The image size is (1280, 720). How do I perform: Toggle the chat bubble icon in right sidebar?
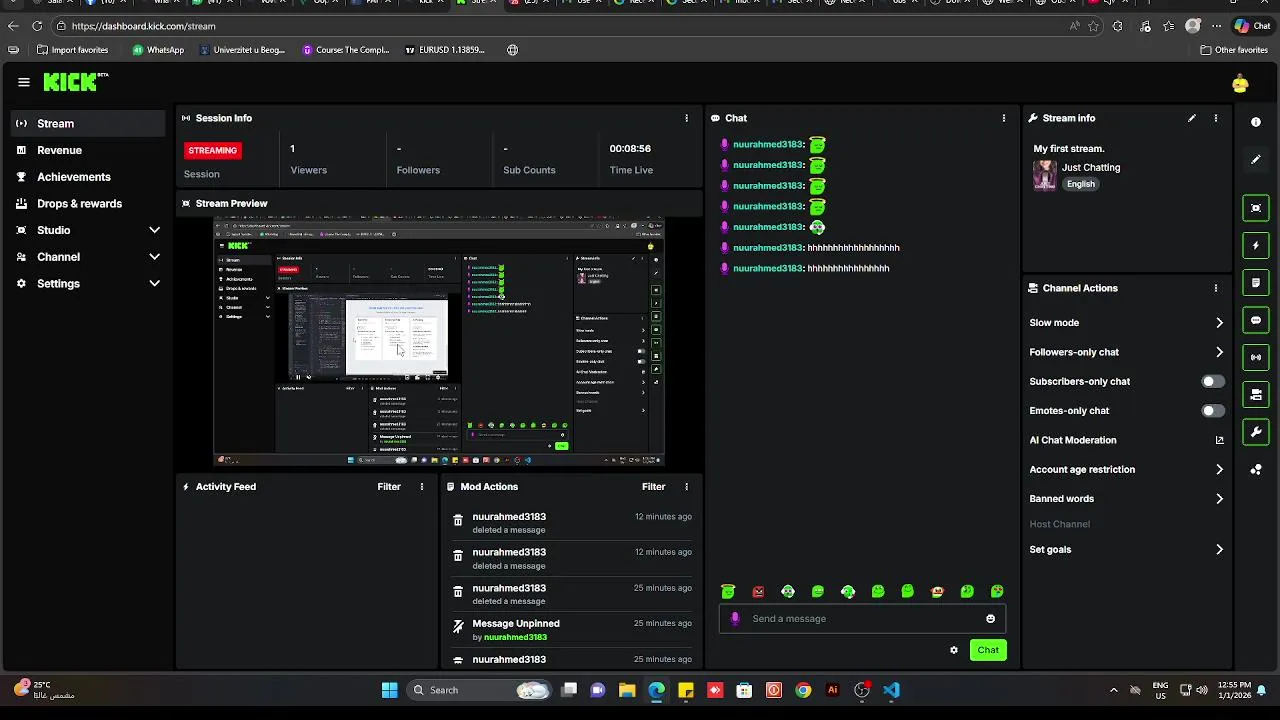(1256, 320)
